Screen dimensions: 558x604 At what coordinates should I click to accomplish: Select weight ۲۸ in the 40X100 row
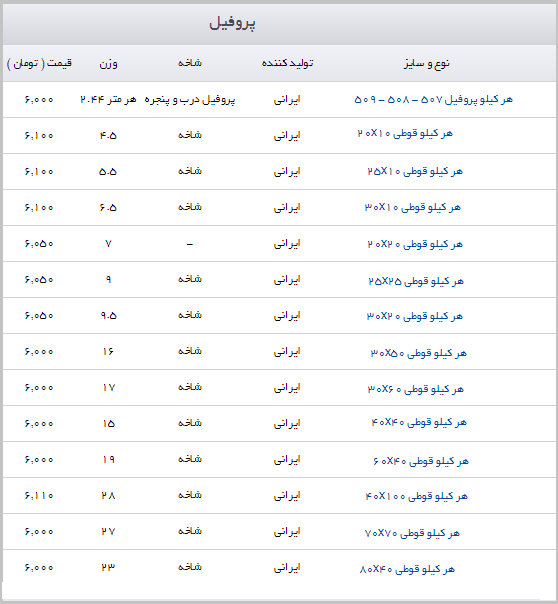pyautogui.click(x=109, y=496)
